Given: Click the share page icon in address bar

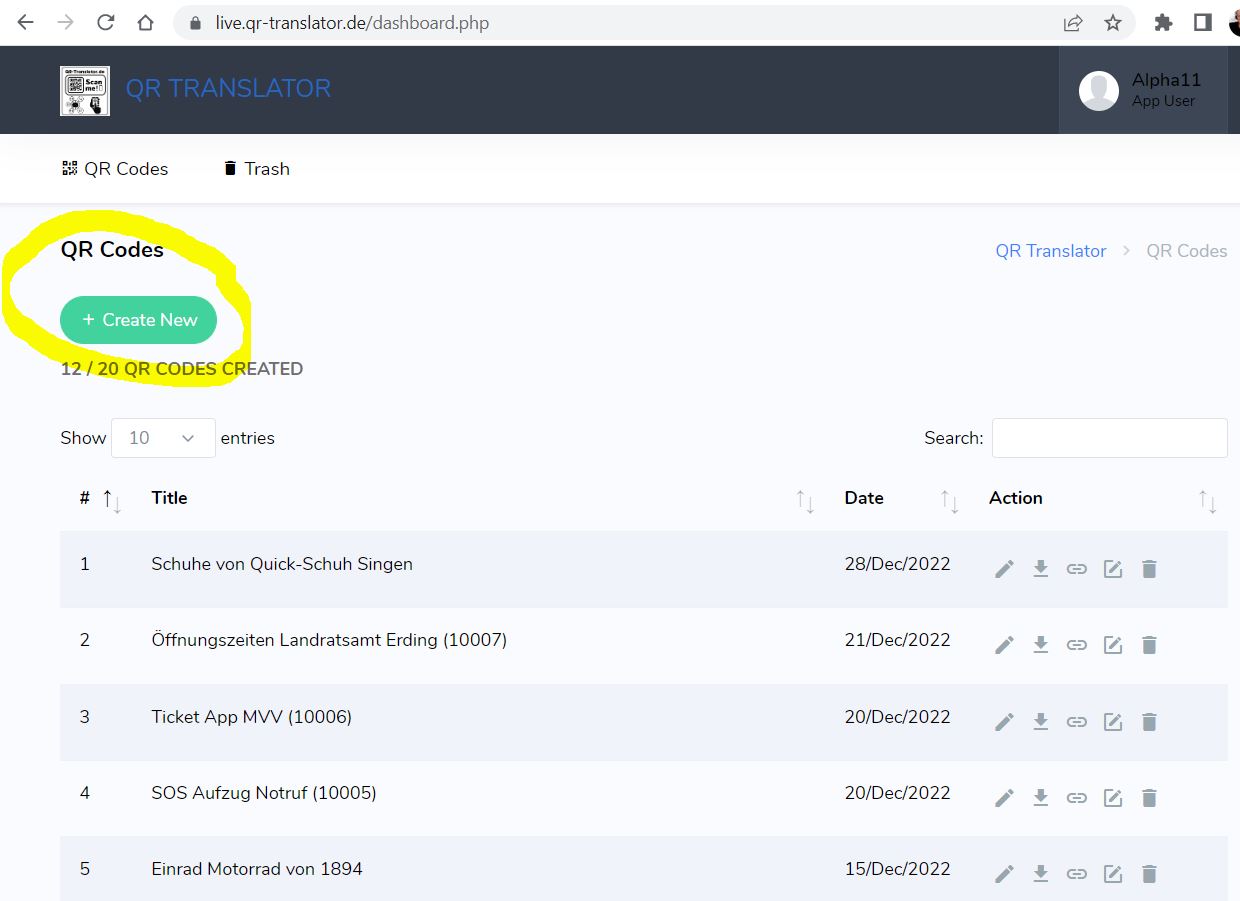Looking at the screenshot, I should pyautogui.click(x=1073, y=22).
